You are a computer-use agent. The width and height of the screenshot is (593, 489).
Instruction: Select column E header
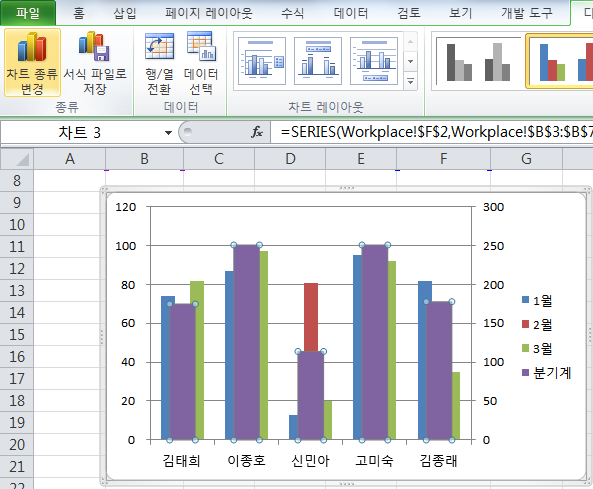pyautogui.click(x=361, y=159)
